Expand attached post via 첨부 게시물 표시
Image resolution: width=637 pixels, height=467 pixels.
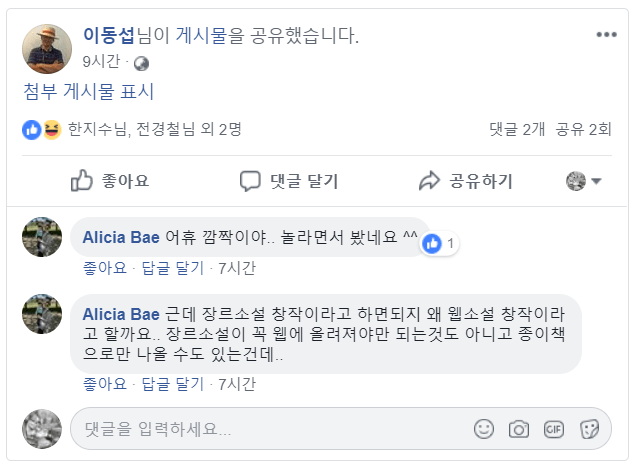(89, 92)
